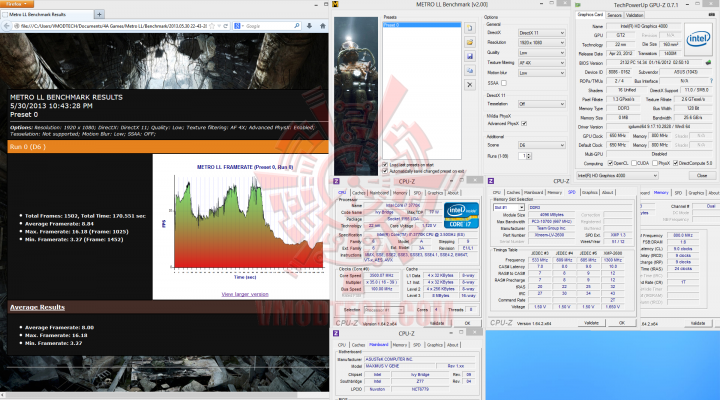Image resolution: width=720 pixels, height=400 pixels.
Task: Click the Delete preset X icon
Action: 469,85
